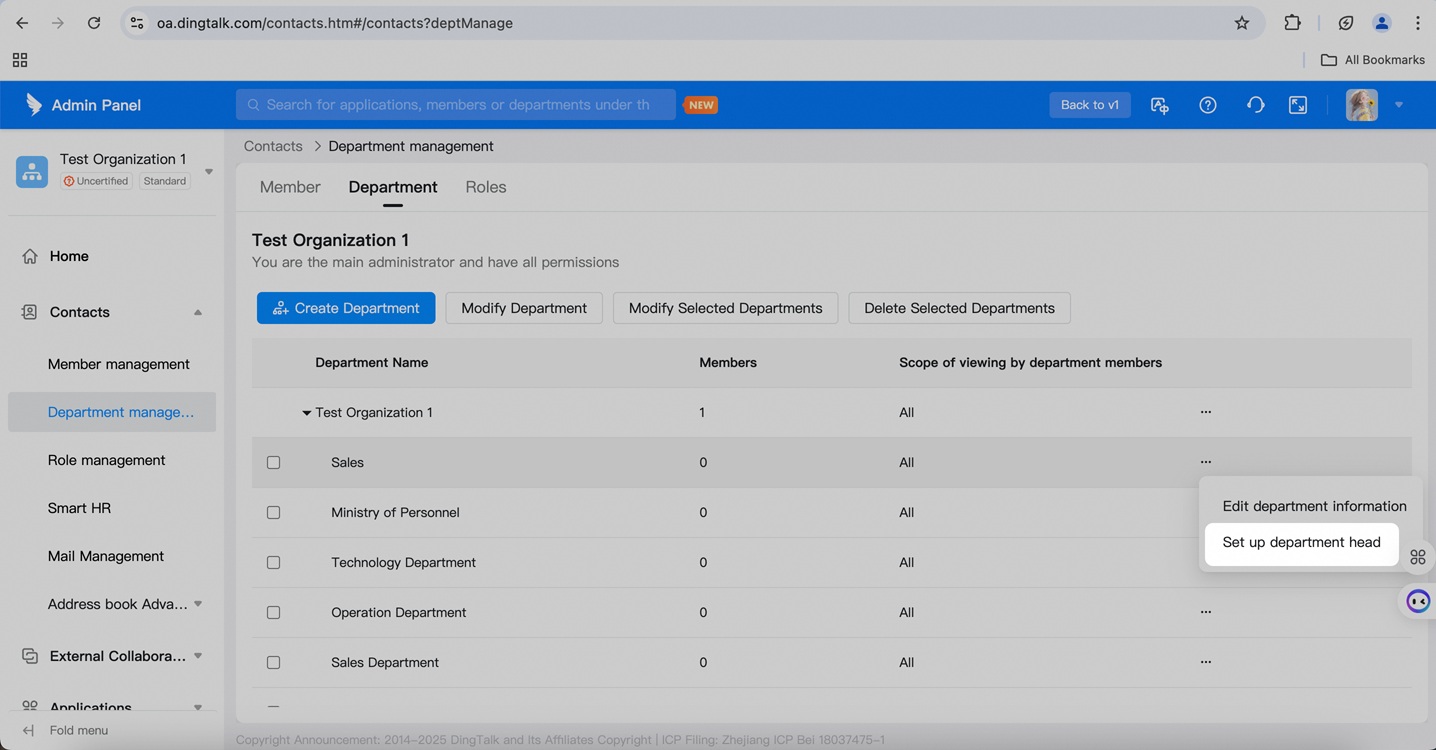
Task: Click the Technology Department name cell
Action: click(x=403, y=562)
